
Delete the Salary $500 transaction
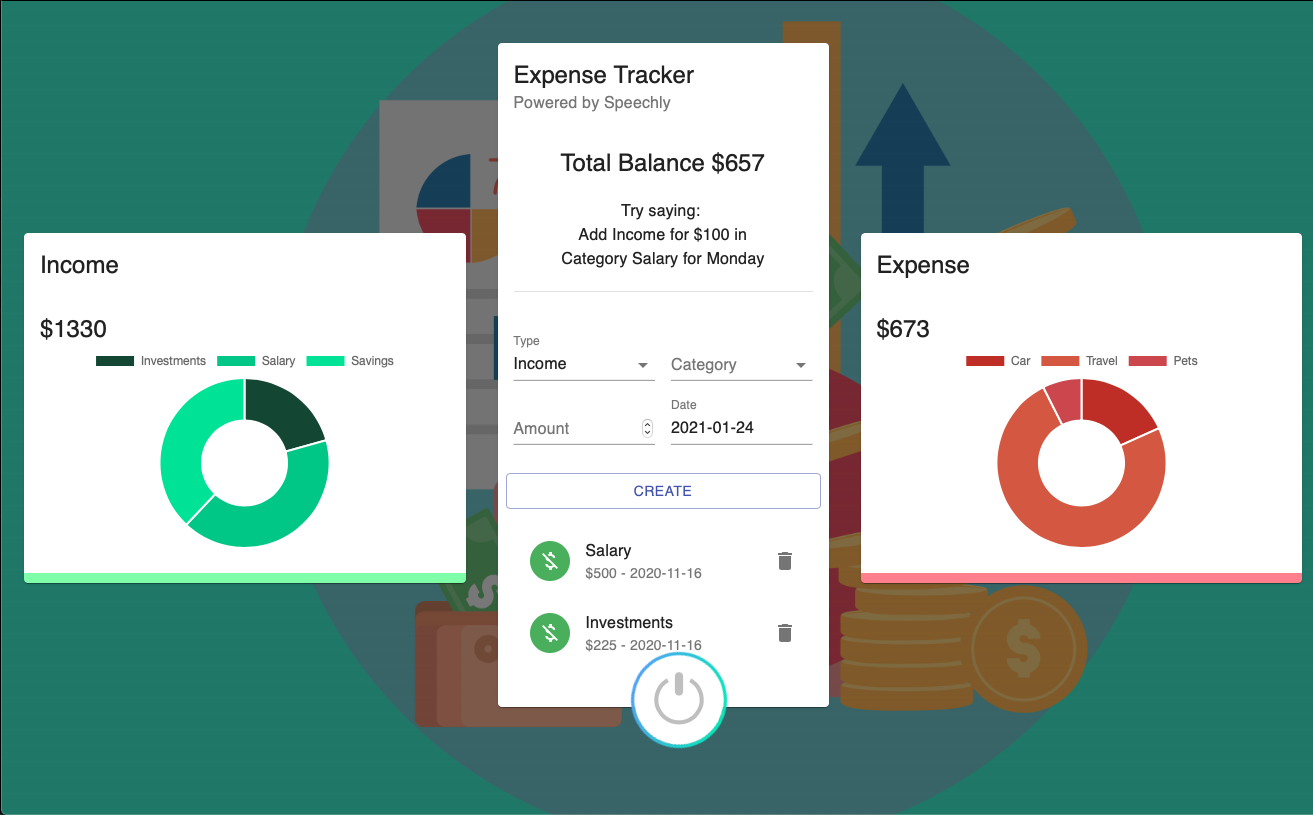[x=785, y=561]
